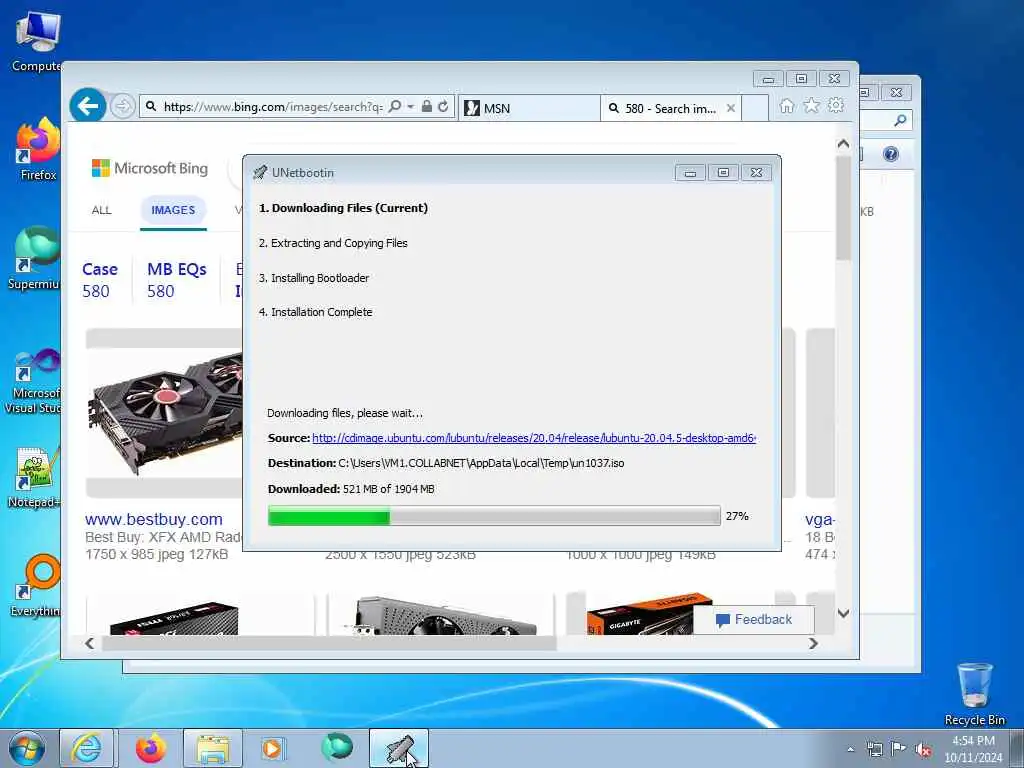Click the UNetbootin download progress bar

click(x=494, y=516)
